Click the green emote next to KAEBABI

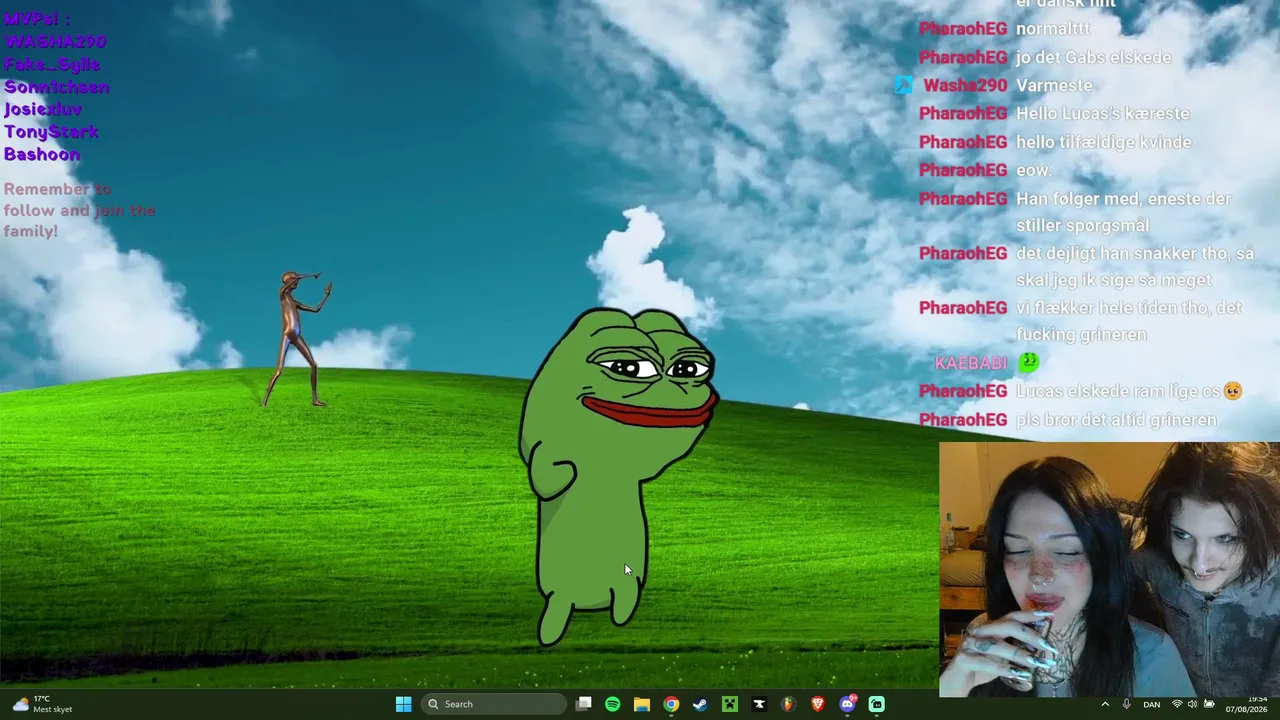[x=1028, y=362]
